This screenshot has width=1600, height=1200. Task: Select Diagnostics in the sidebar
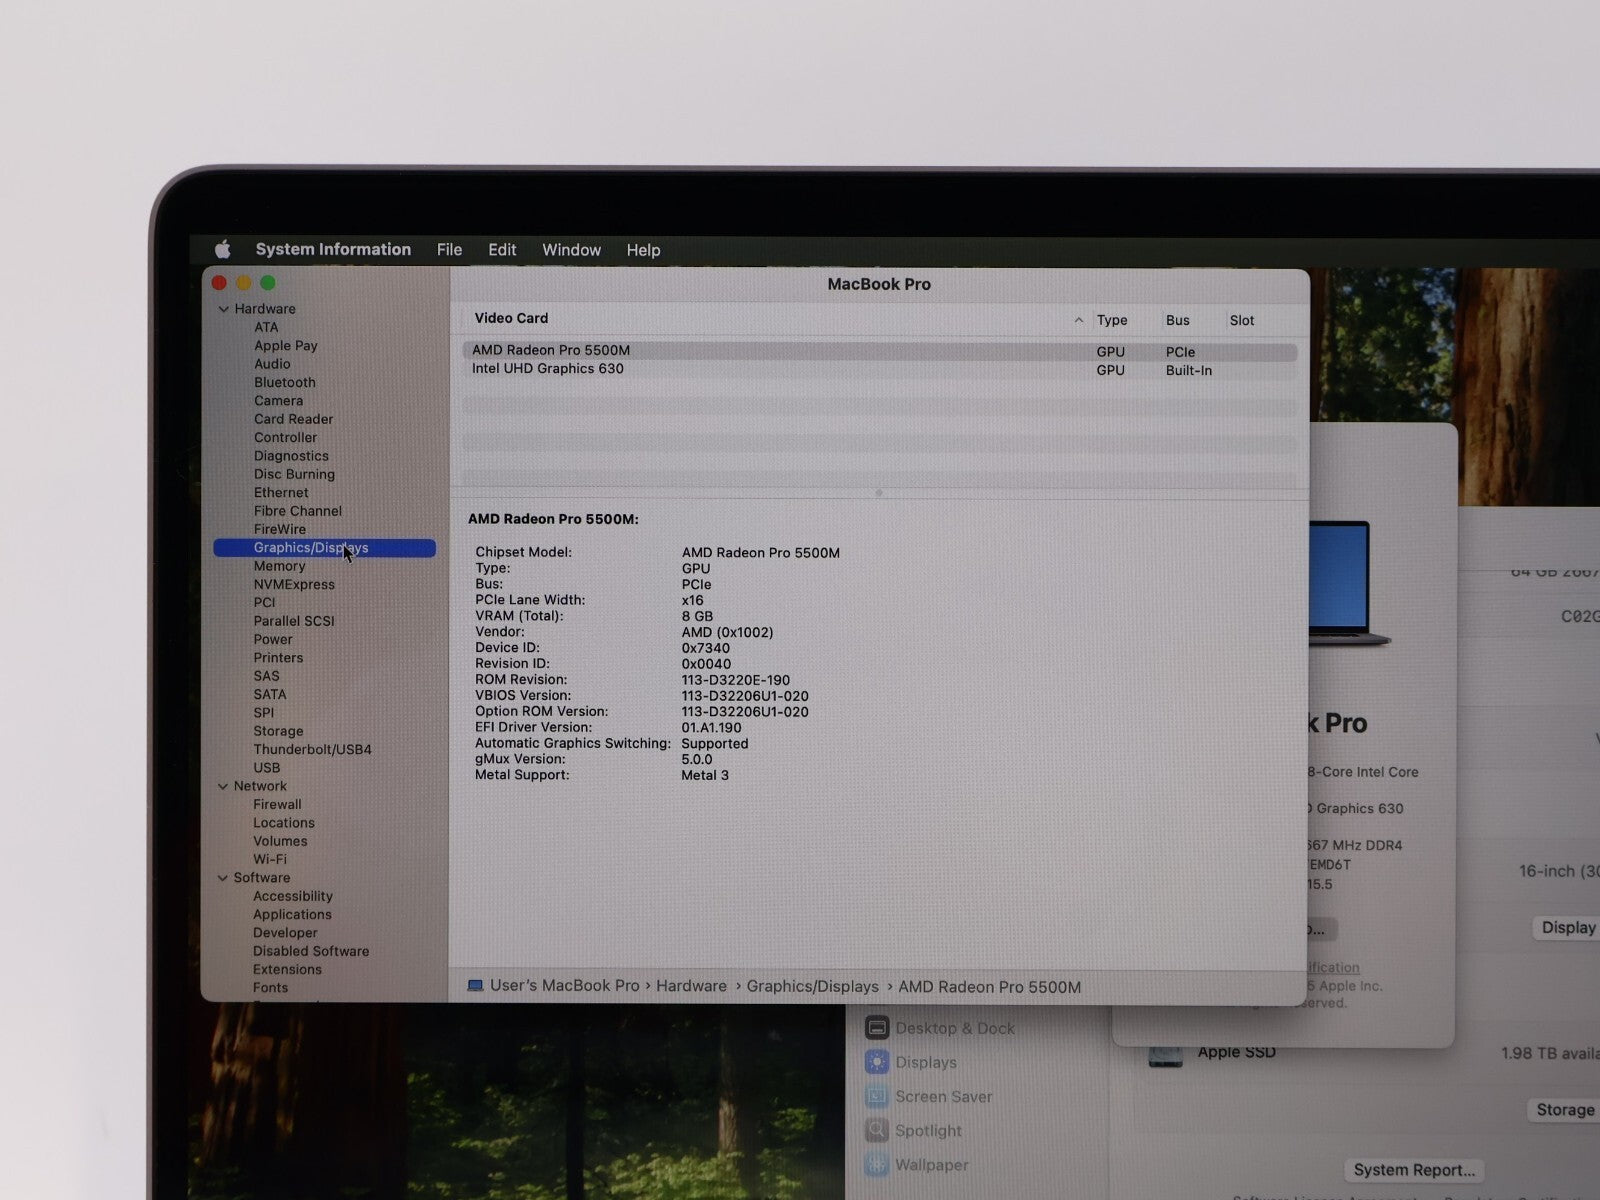291,456
